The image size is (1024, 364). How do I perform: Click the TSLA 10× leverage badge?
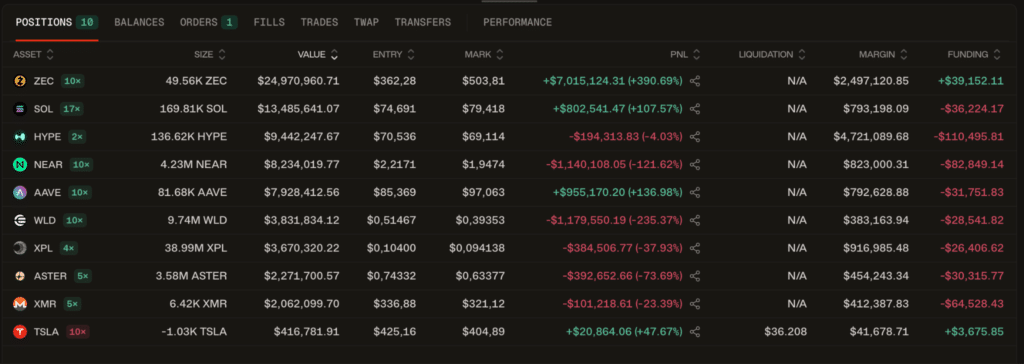(78, 332)
